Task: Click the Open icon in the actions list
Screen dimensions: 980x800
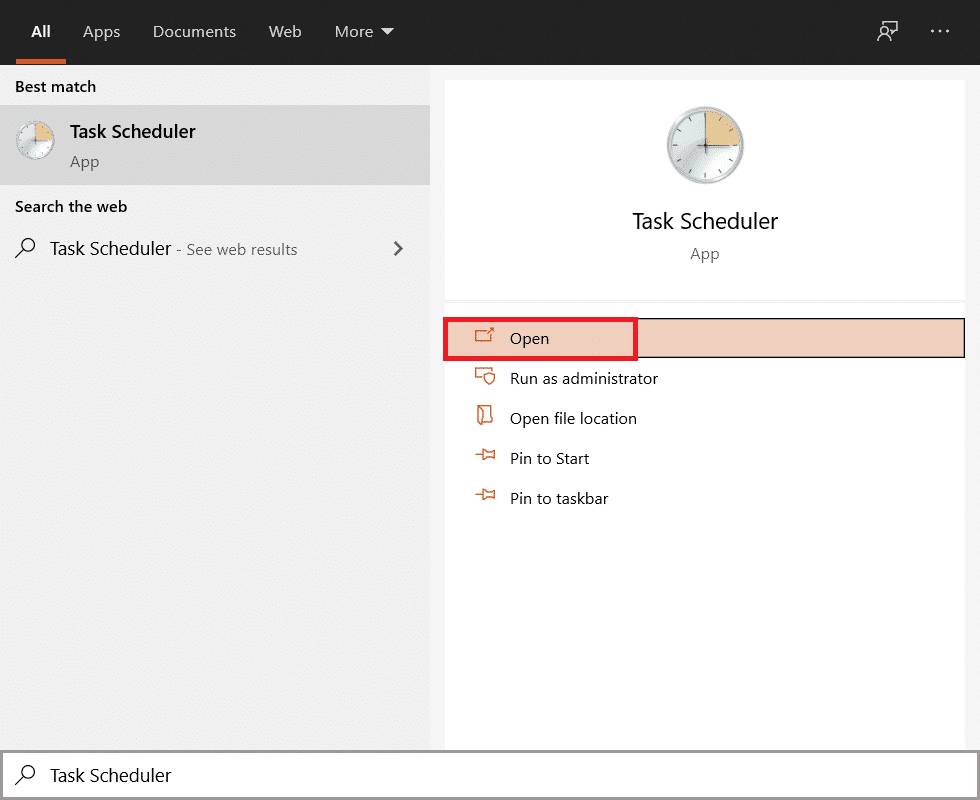Action: 485,337
